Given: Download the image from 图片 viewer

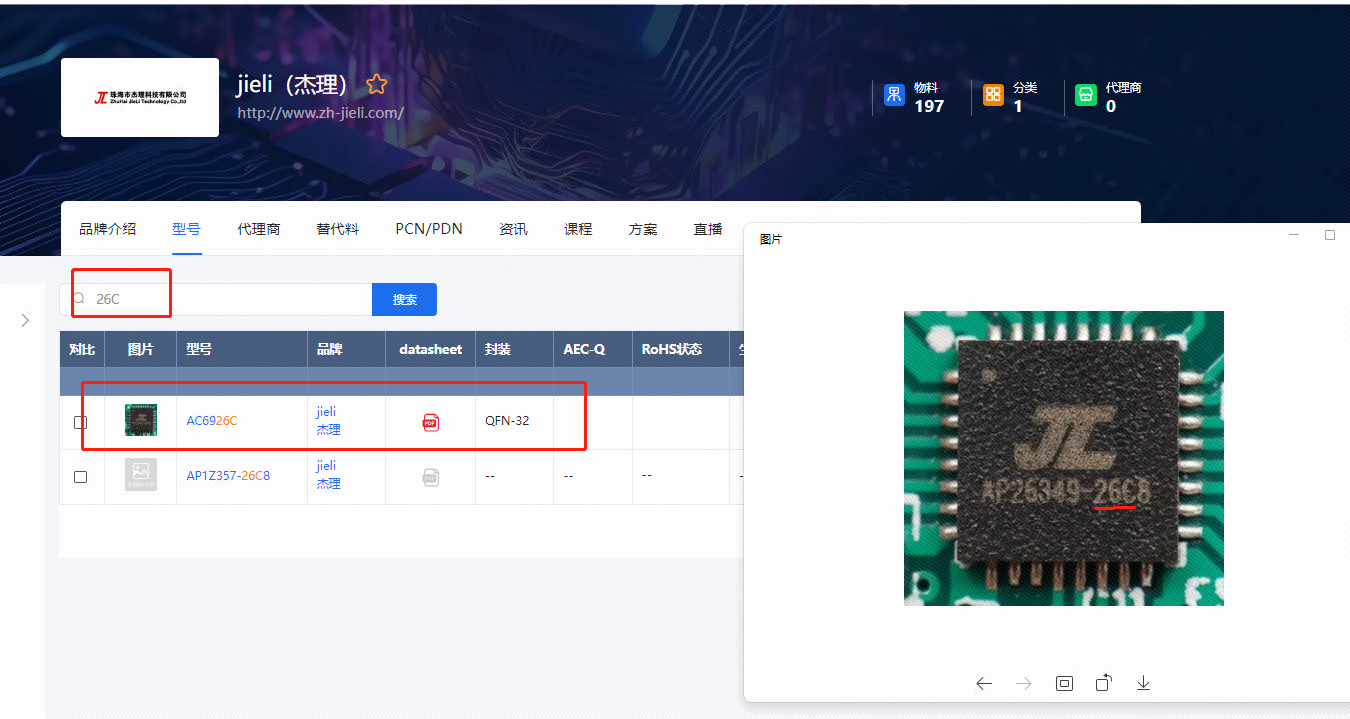Looking at the screenshot, I should point(1143,683).
